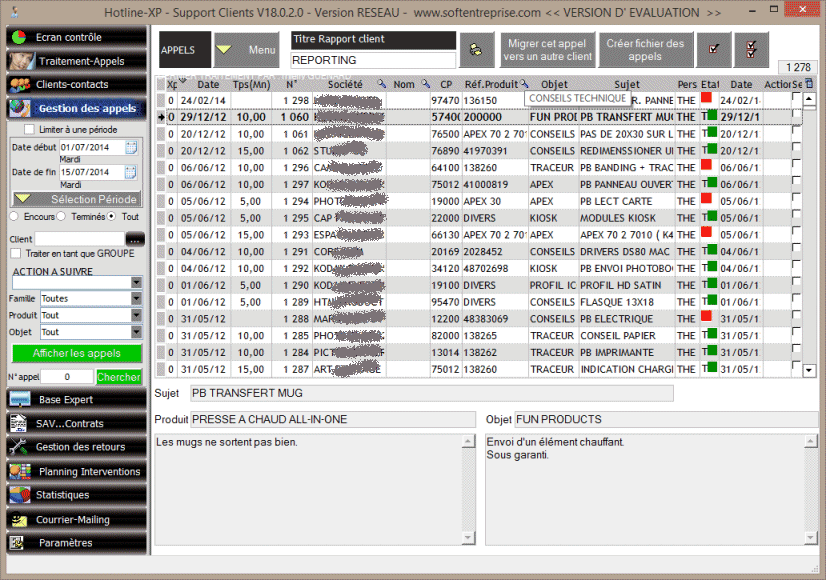Open calendar picker for Date de fin
Image resolution: width=826 pixels, height=580 pixels.
(x=132, y=172)
